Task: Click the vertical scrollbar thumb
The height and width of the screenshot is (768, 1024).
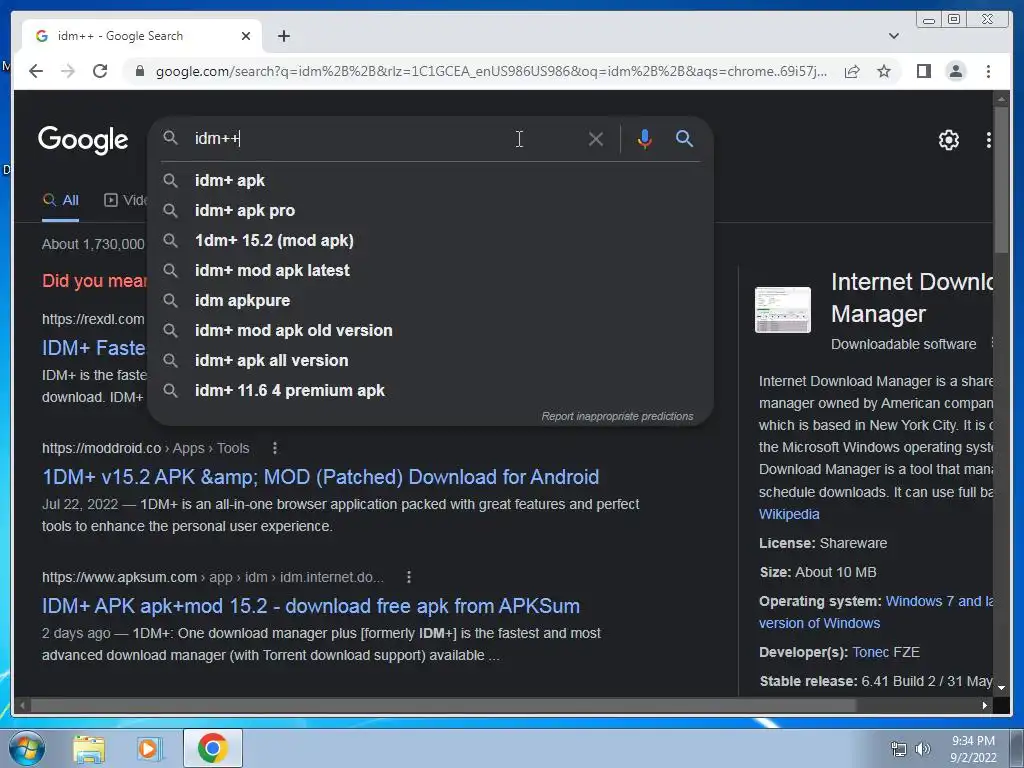Action: pyautogui.click(x=1001, y=180)
